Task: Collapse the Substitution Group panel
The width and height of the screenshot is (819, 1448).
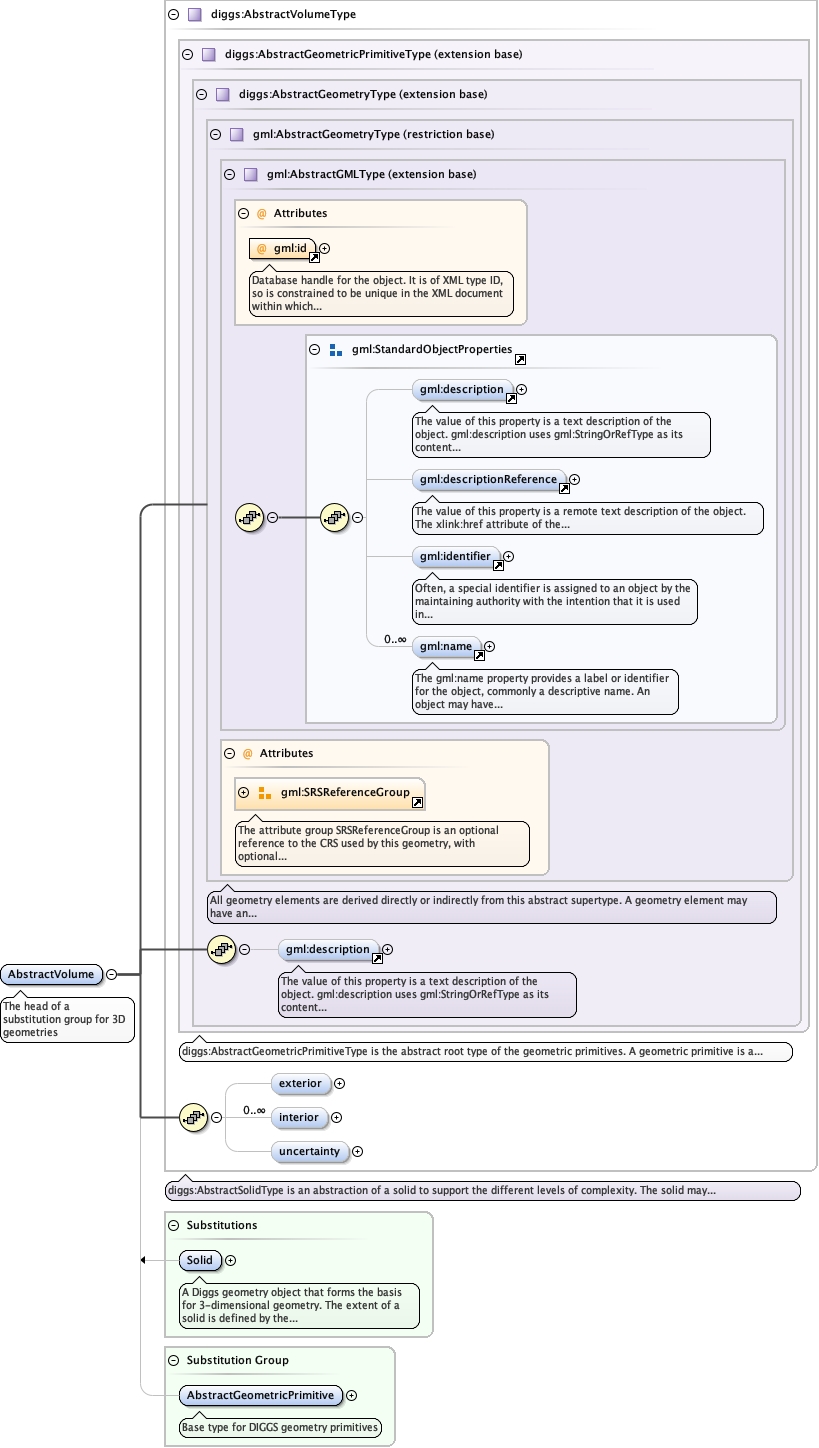Action: coord(173,1360)
